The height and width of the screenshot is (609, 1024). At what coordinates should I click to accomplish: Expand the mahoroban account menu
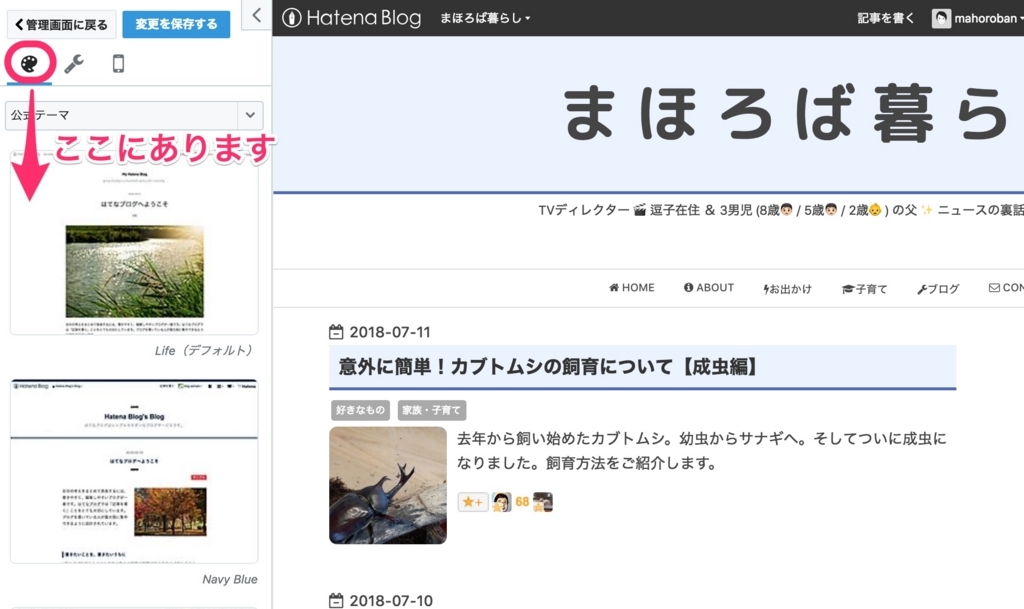pyautogui.click(x=989, y=18)
